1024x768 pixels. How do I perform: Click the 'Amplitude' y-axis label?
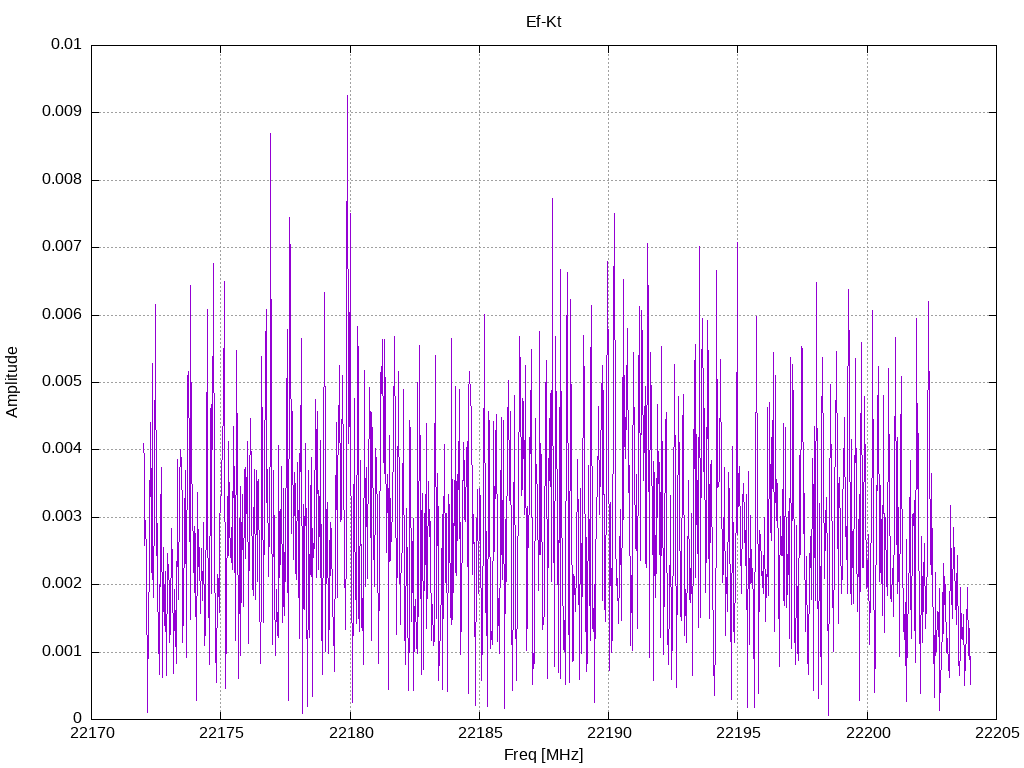click(12, 382)
